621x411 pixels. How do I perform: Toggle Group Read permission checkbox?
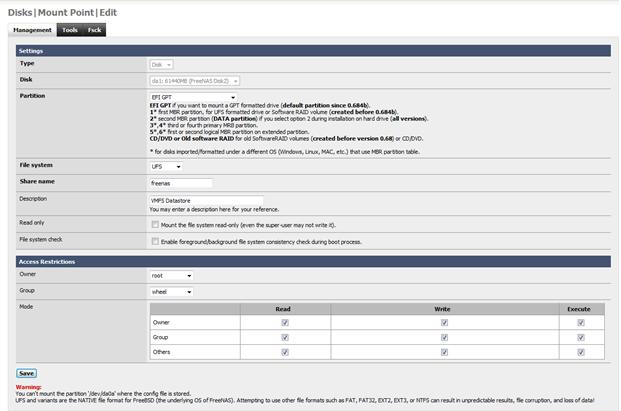click(285, 338)
